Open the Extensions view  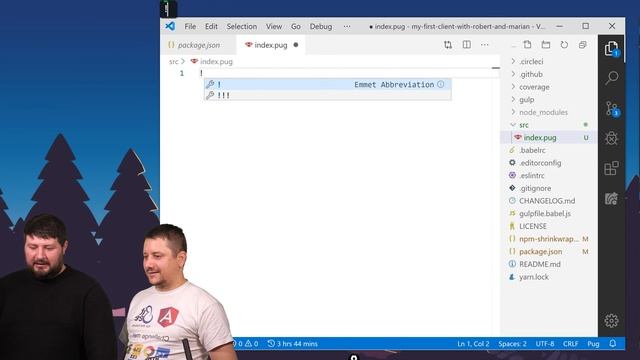pos(611,168)
